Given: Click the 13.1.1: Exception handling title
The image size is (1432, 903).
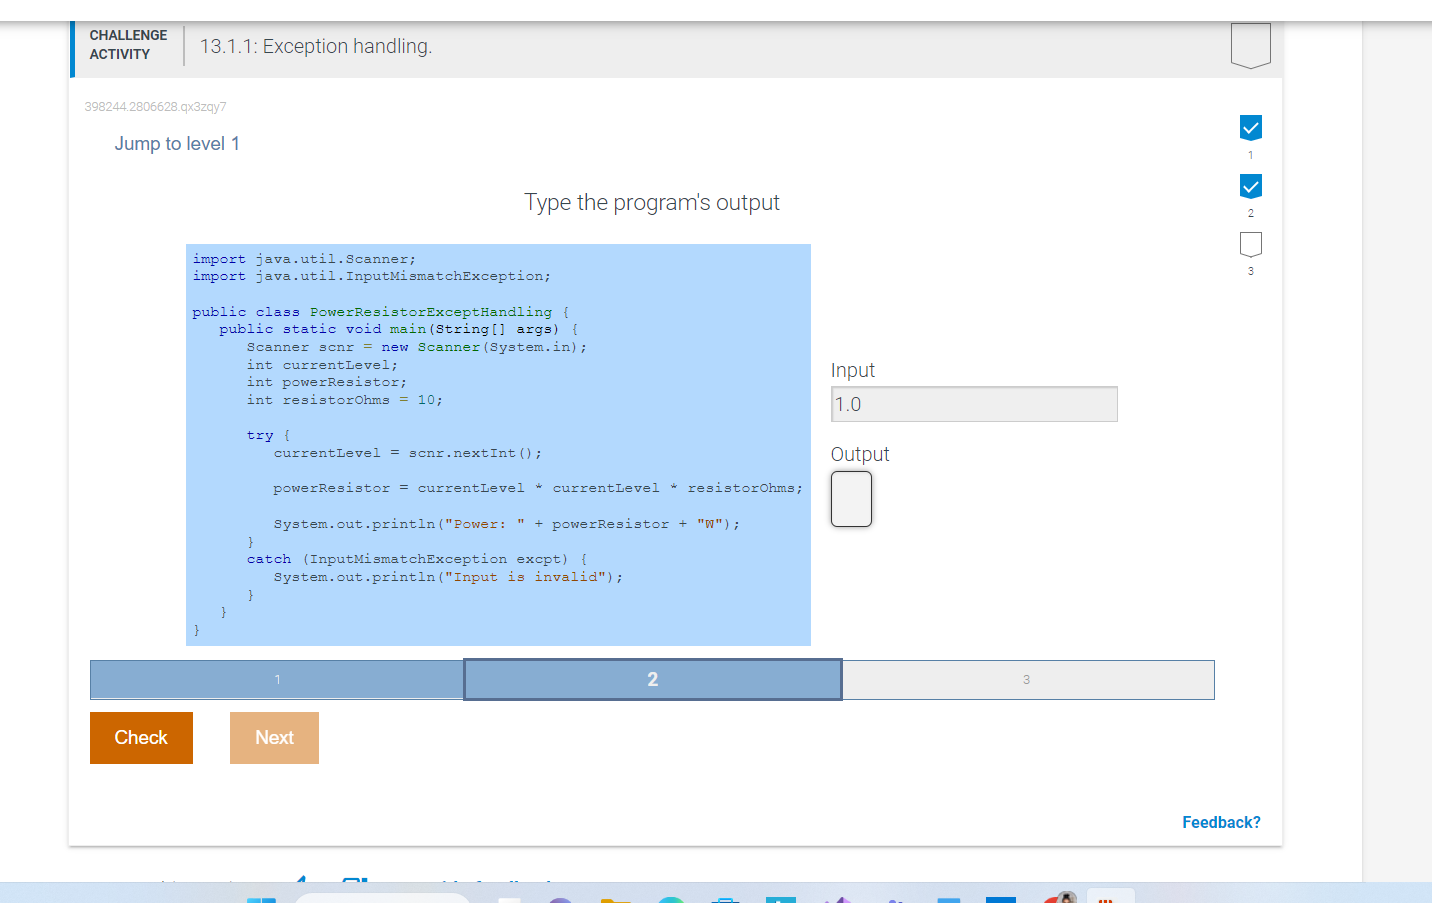Looking at the screenshot, I should [316, 46].
